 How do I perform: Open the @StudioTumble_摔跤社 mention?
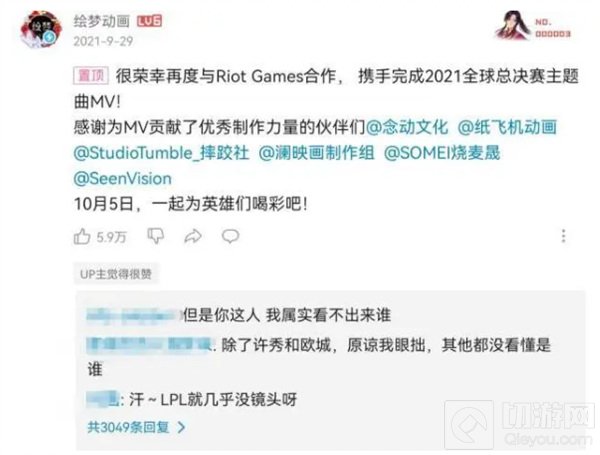[161, 153]
